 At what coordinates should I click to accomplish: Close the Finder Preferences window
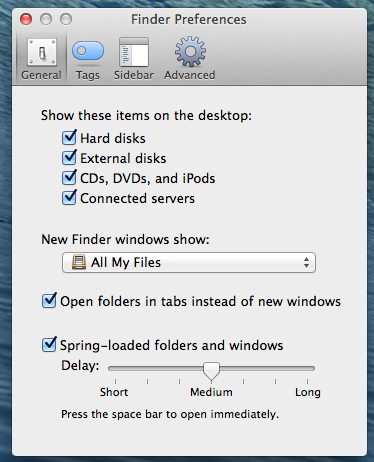[26, 19]
